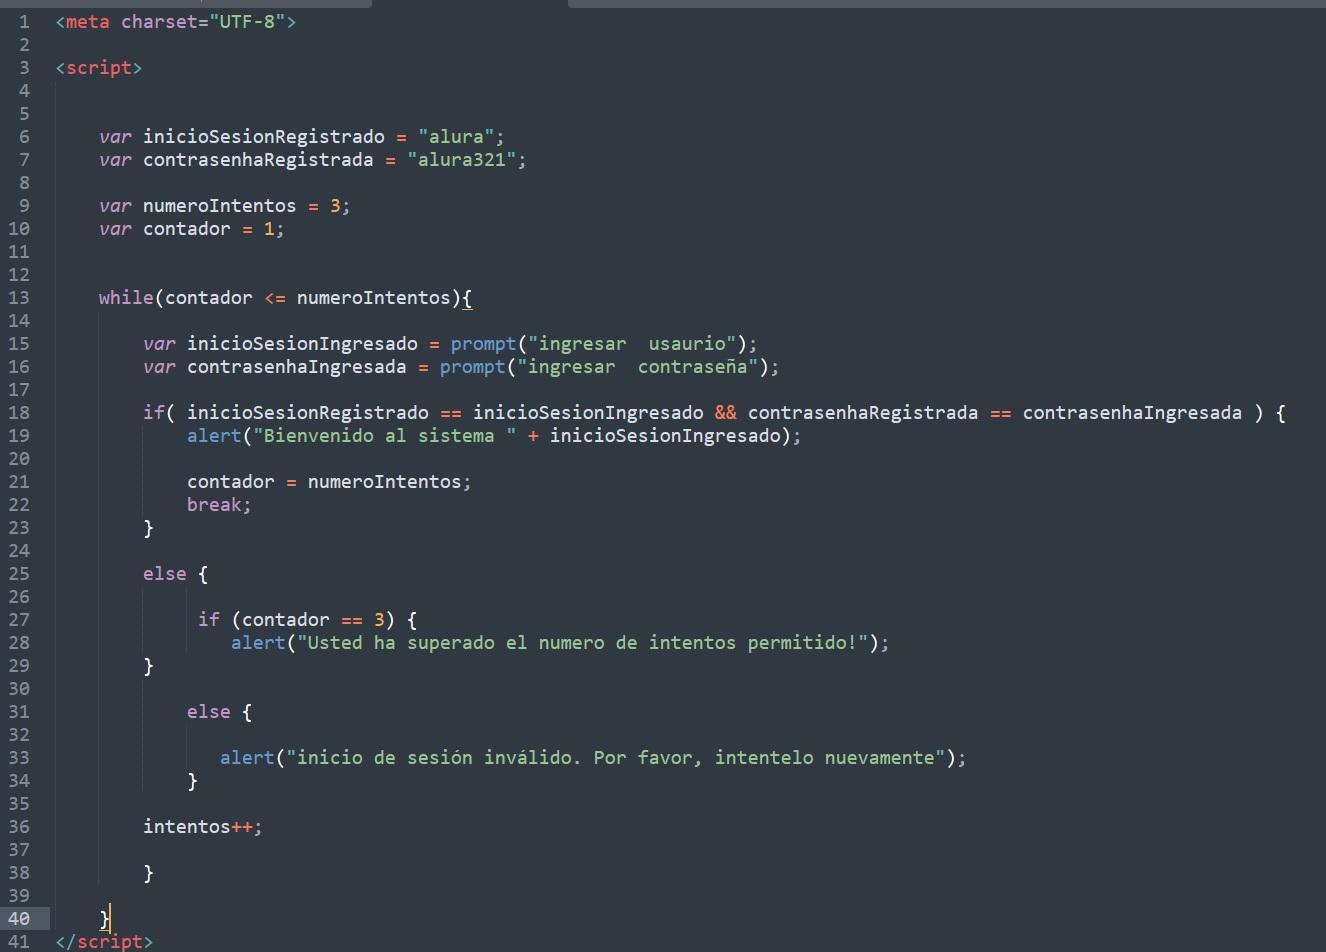This screenshot has height=952, width=1326.
Task: Click the else keyword on line 31
Action: (208, 711)
